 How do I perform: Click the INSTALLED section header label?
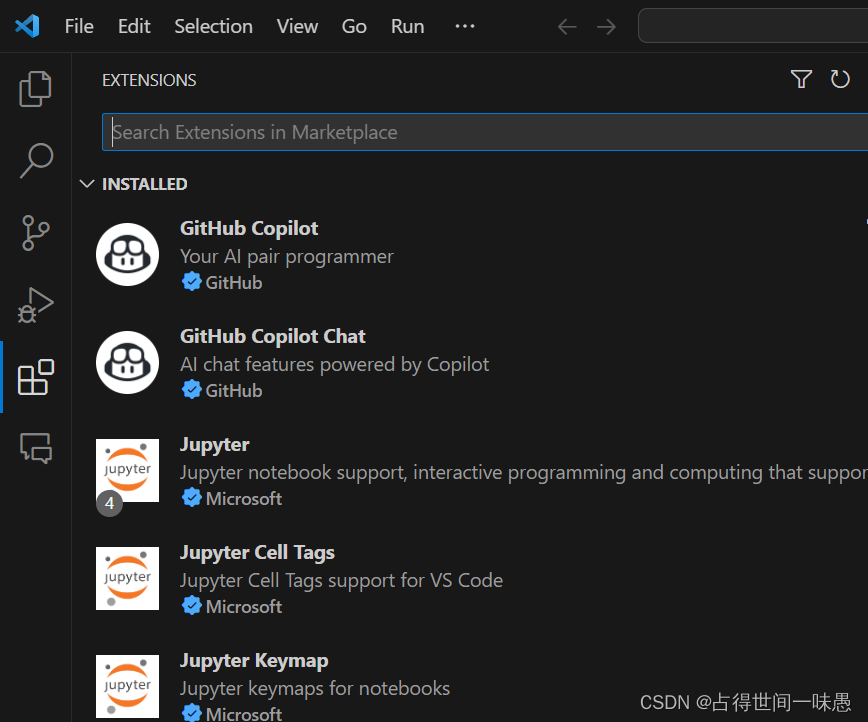pyautogui.click(x=144, y=184)
